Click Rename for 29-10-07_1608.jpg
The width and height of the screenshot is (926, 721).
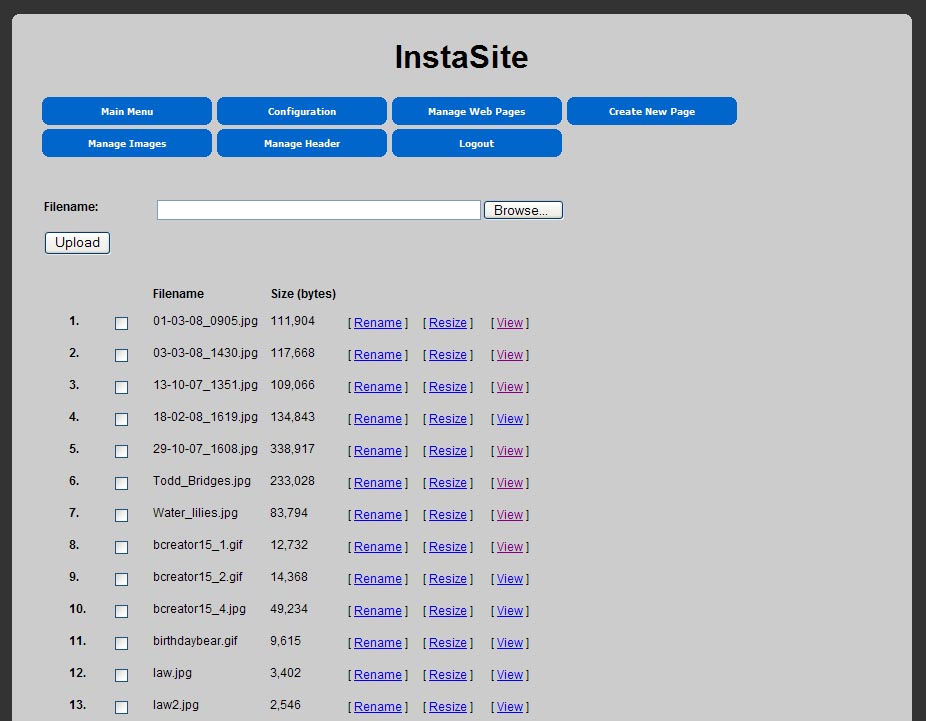click(x=377, y=451)
